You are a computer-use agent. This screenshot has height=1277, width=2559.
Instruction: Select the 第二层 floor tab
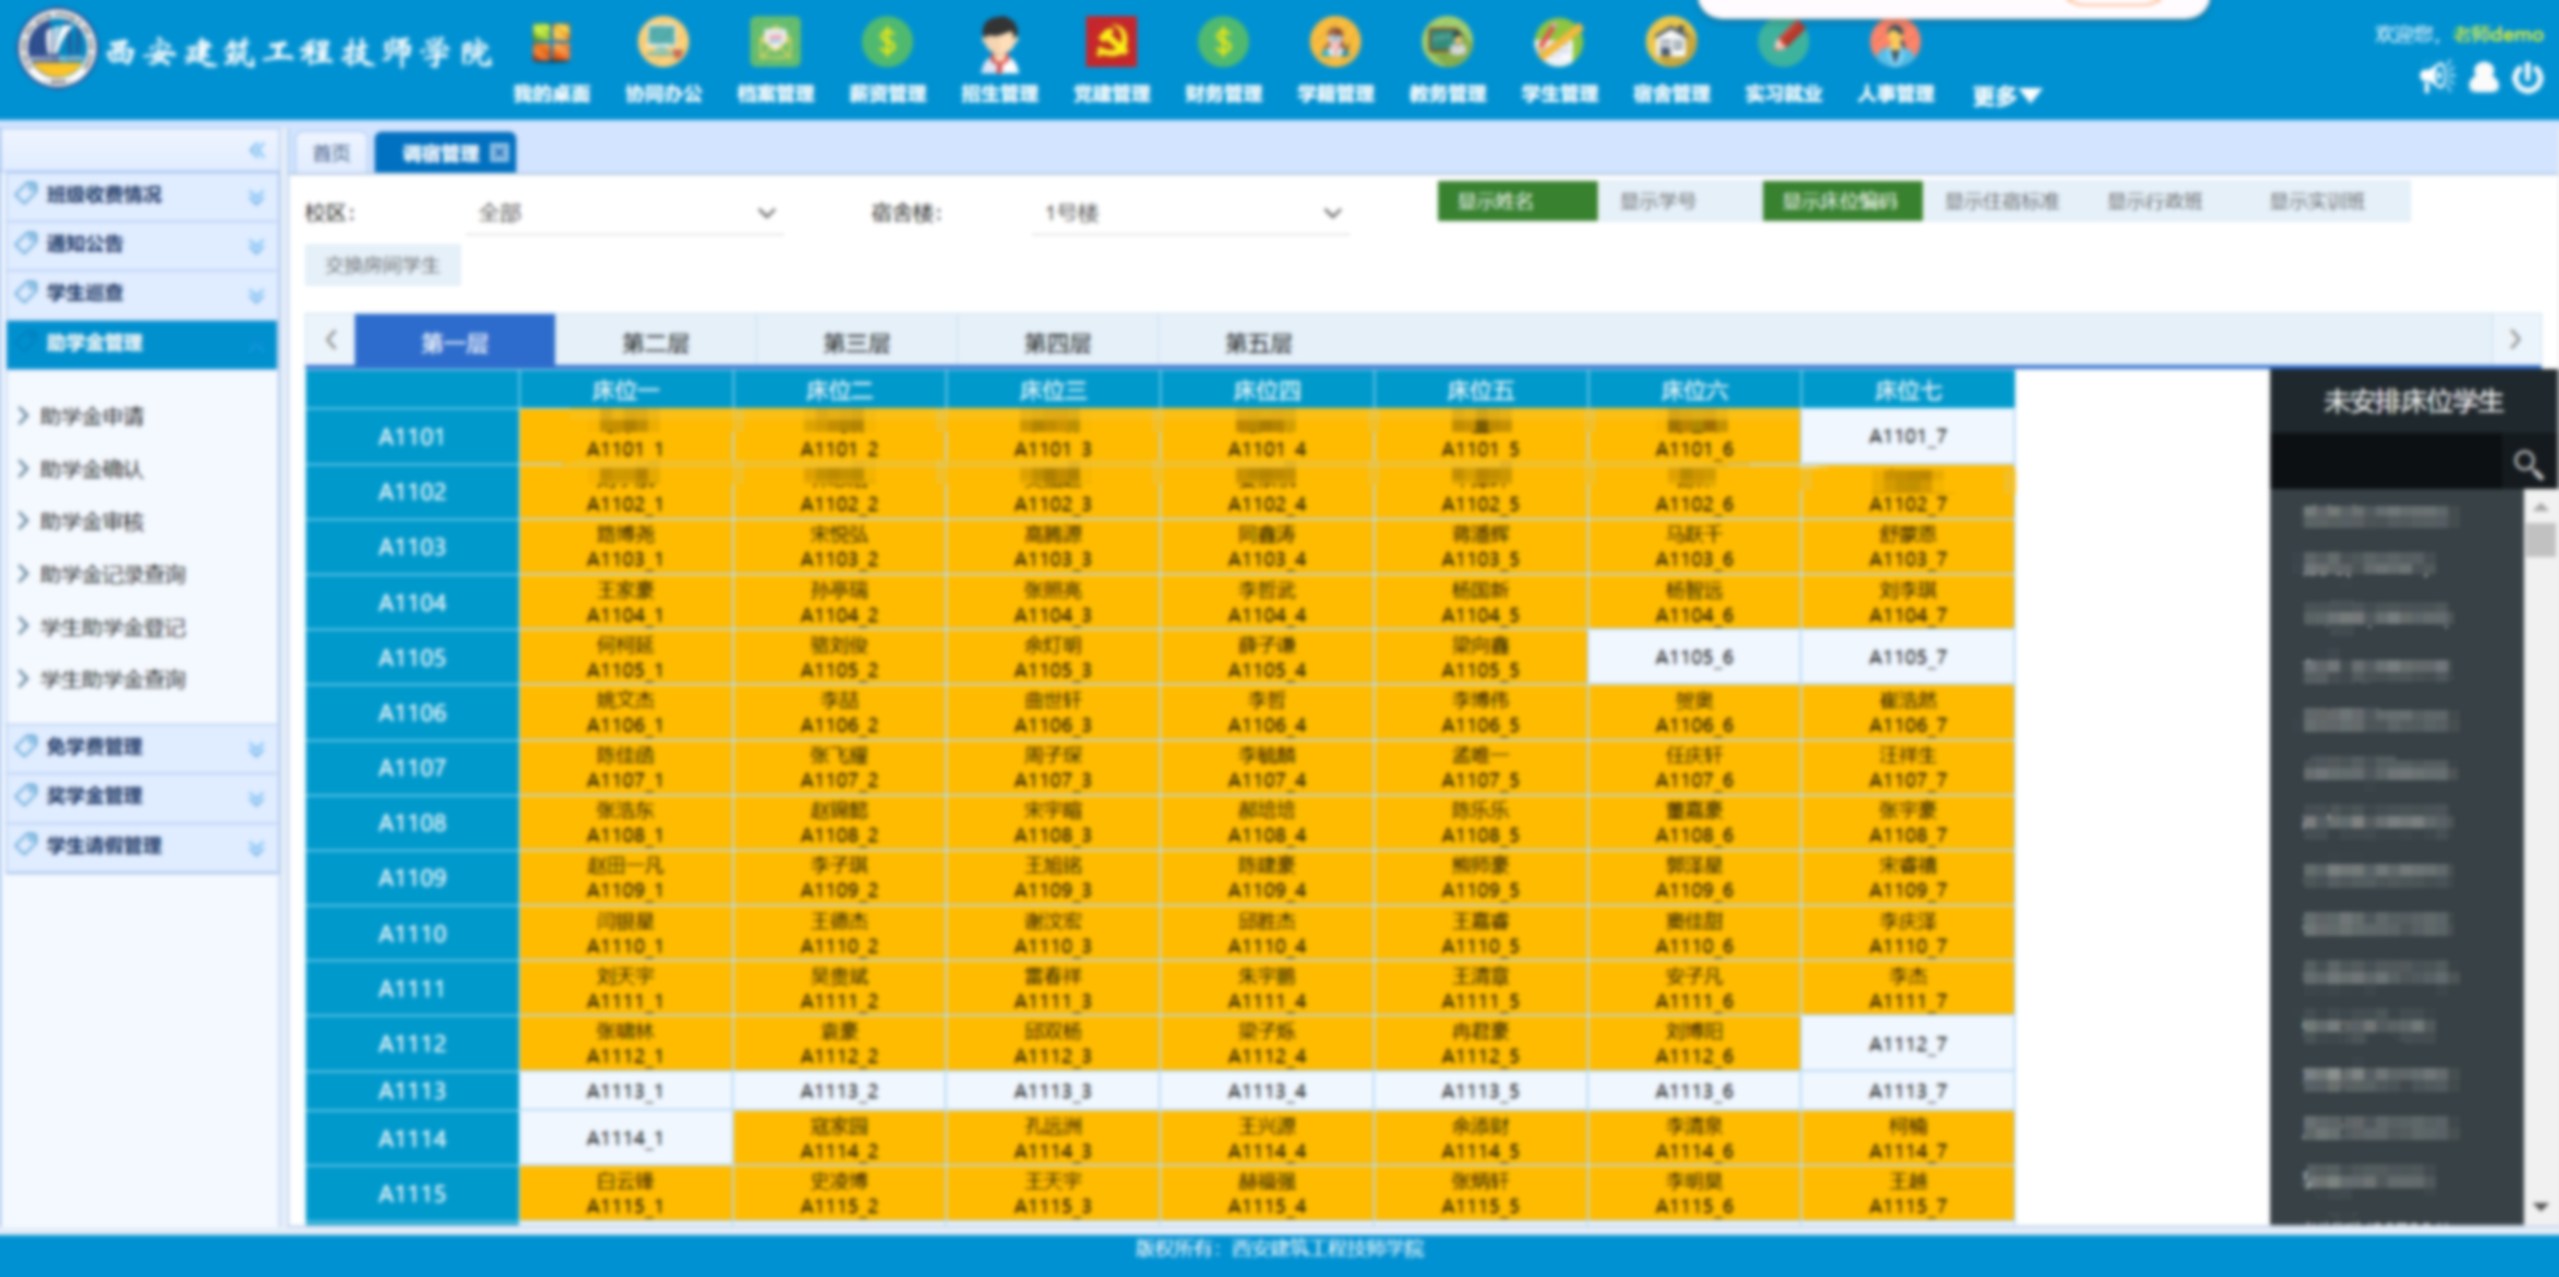(x=656, y=342)
